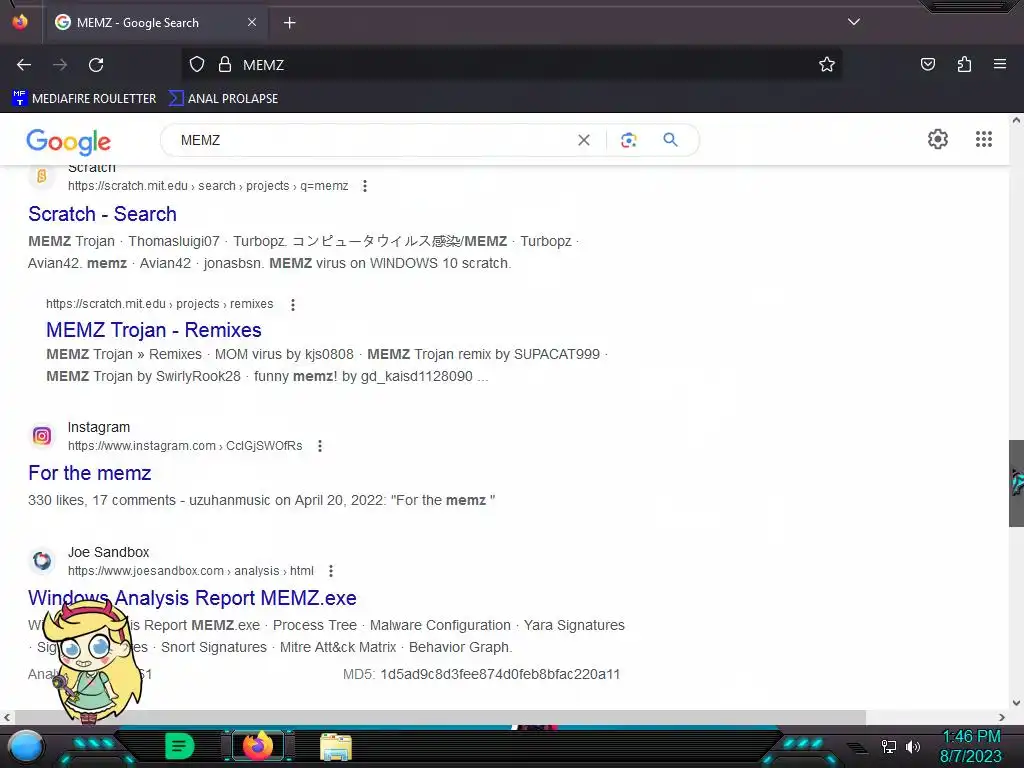1024x768 pixels.
Task: Click the MD5 hash value text
Action: click(500, 675)
